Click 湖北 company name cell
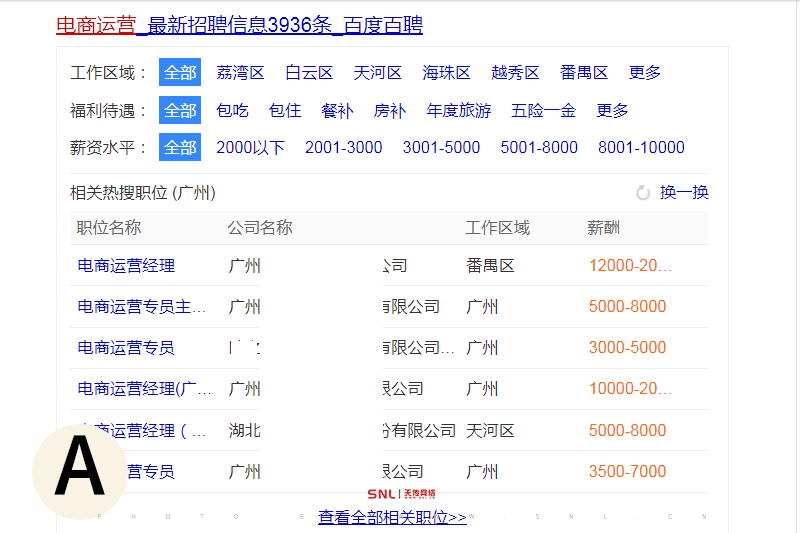Screen dimensions: 800x533 (244, 430)
